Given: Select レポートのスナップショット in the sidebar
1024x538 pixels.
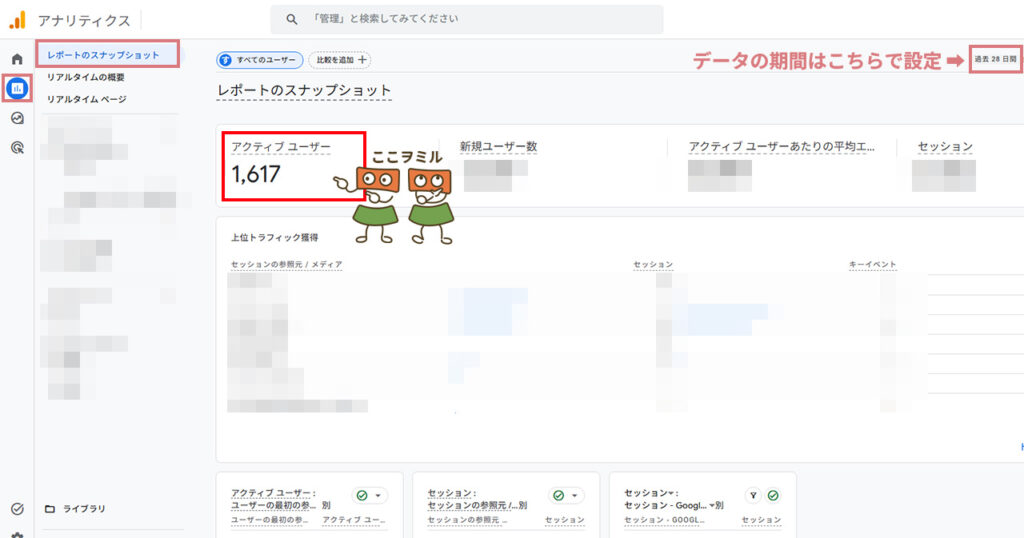Looking at the screenshot, I should [x=107, y=55].
